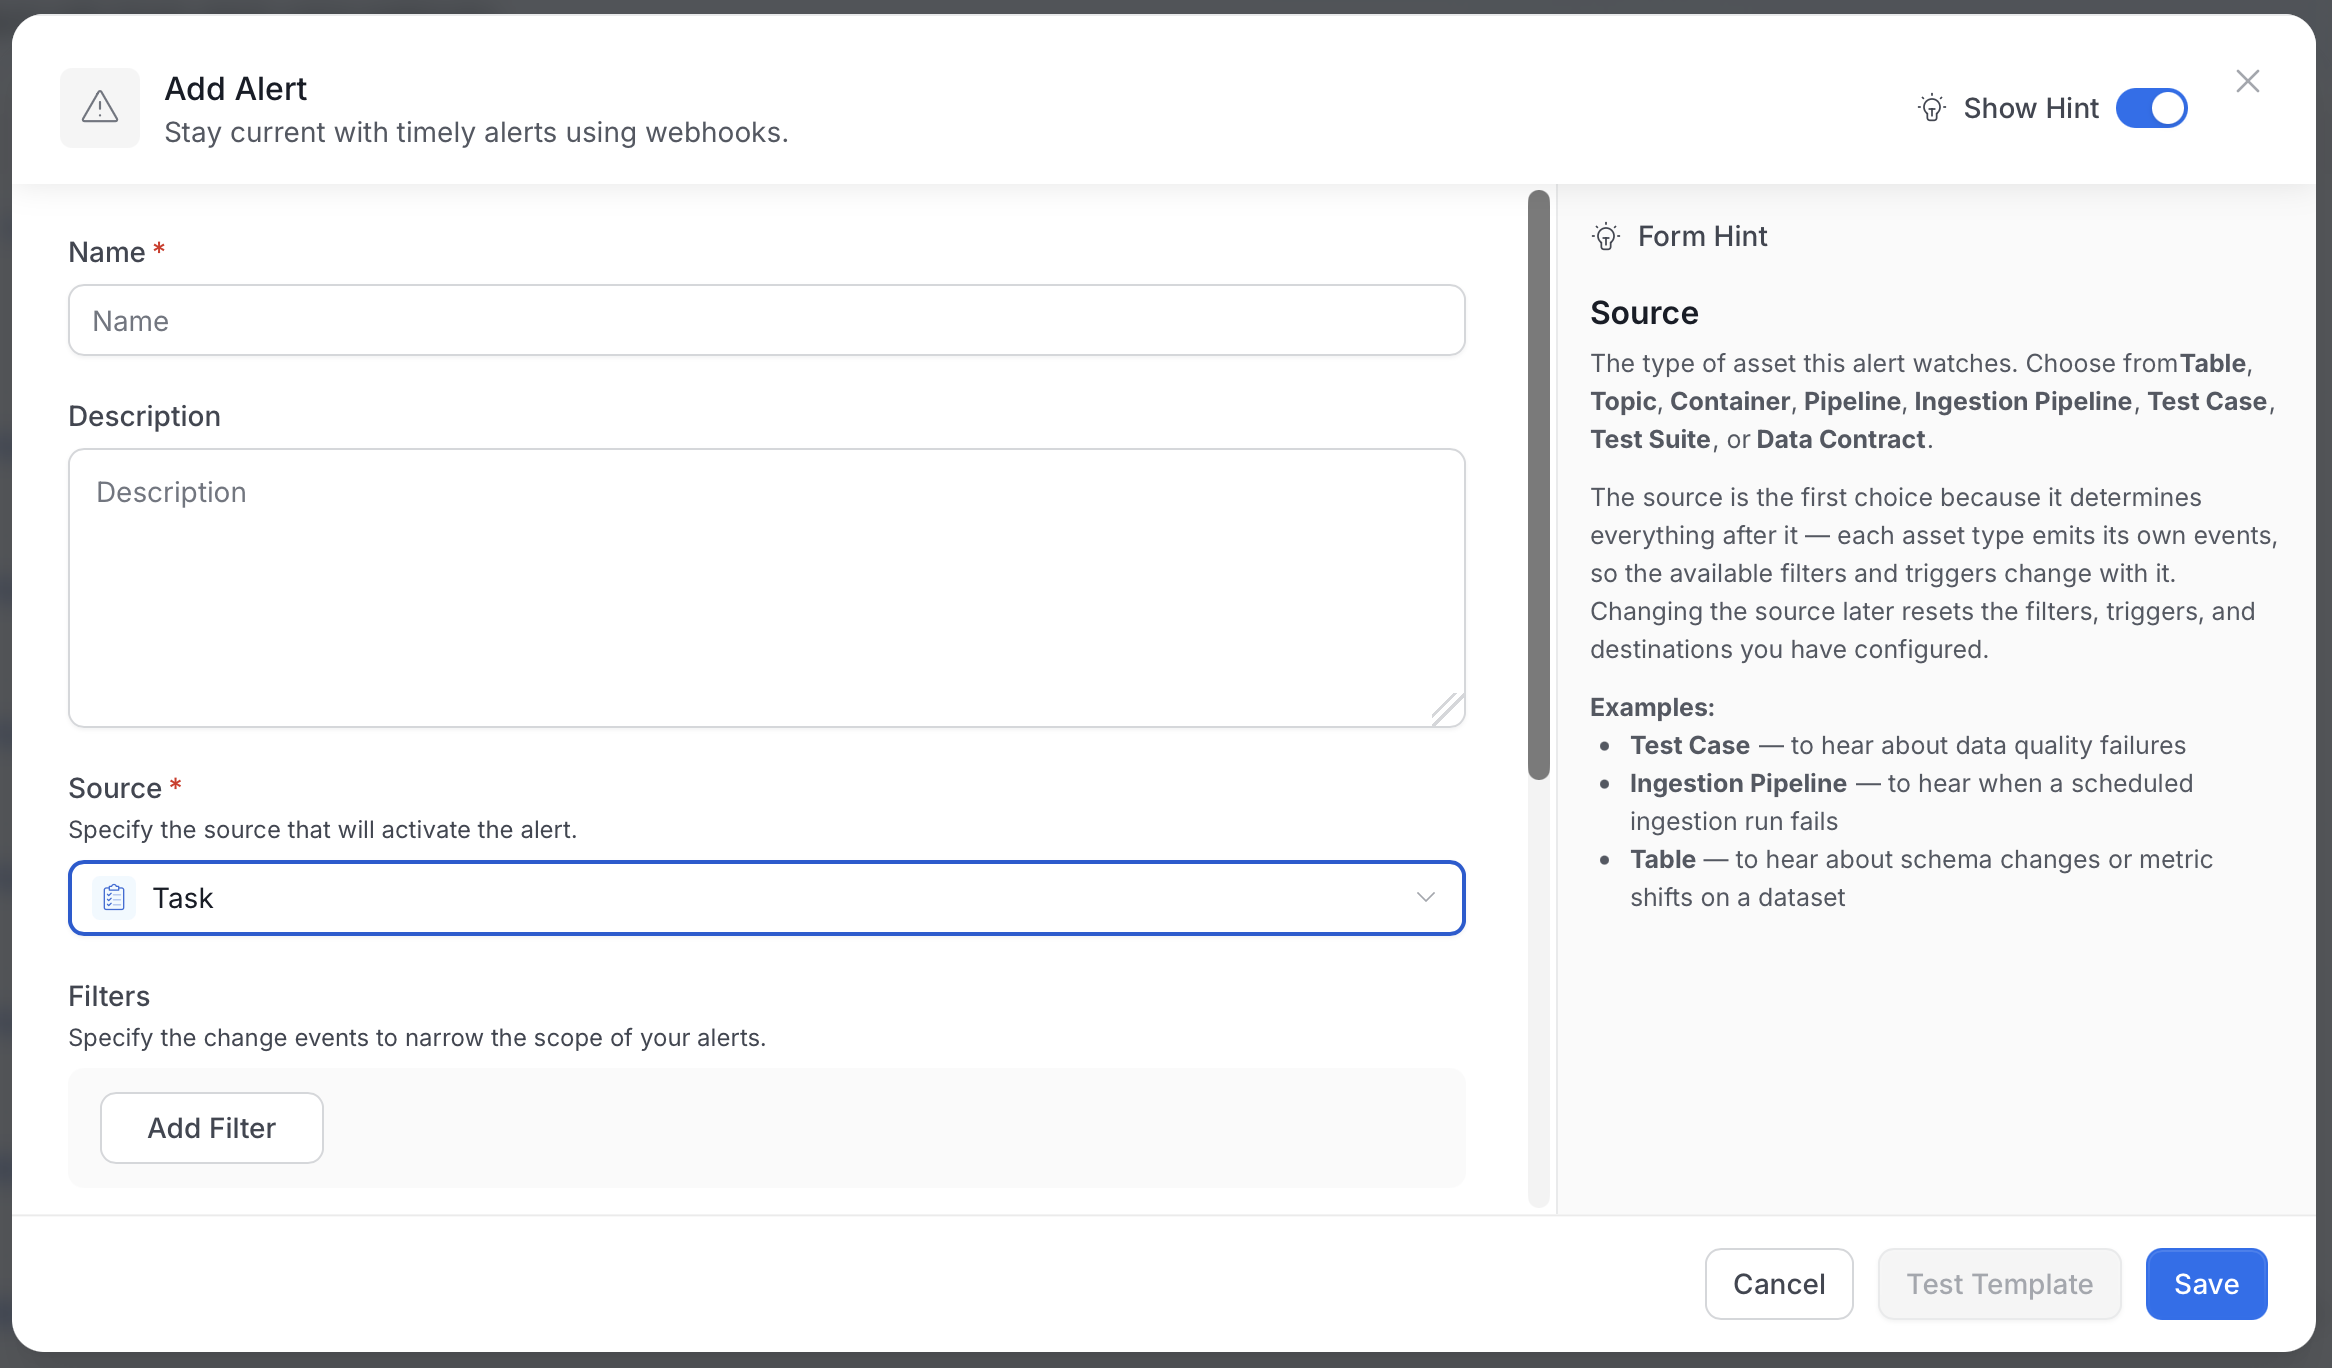Click the bold Data Contract text

click(x=1841, y=439)
